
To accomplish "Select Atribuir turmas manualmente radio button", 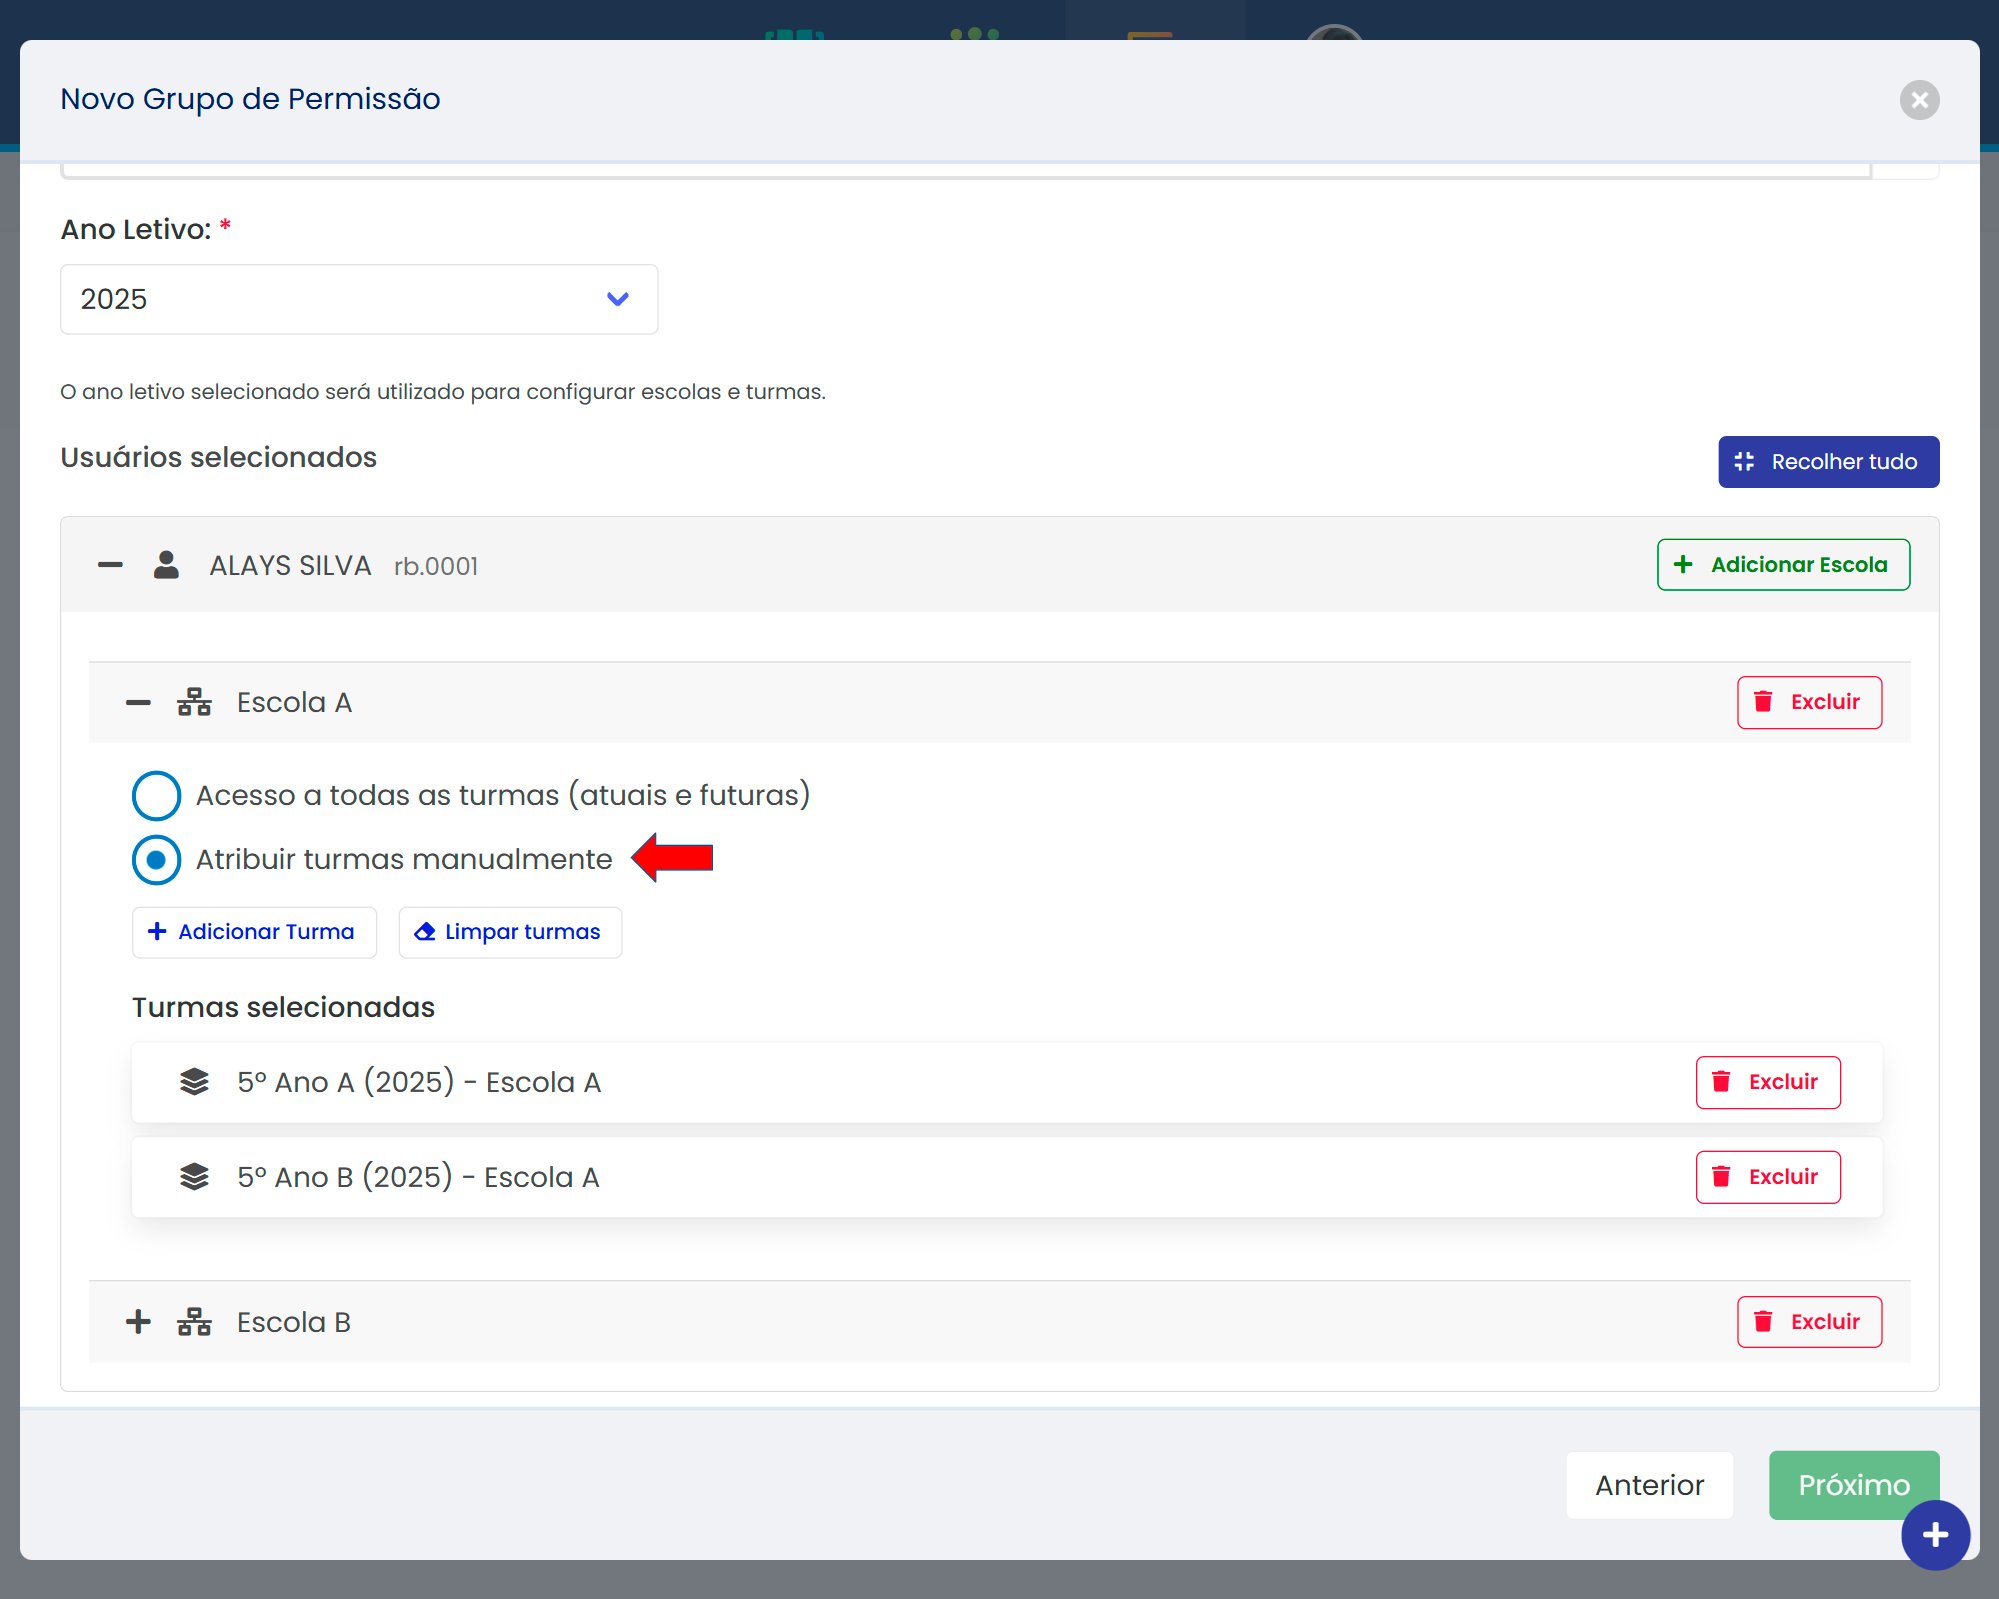I will [157, 859].
